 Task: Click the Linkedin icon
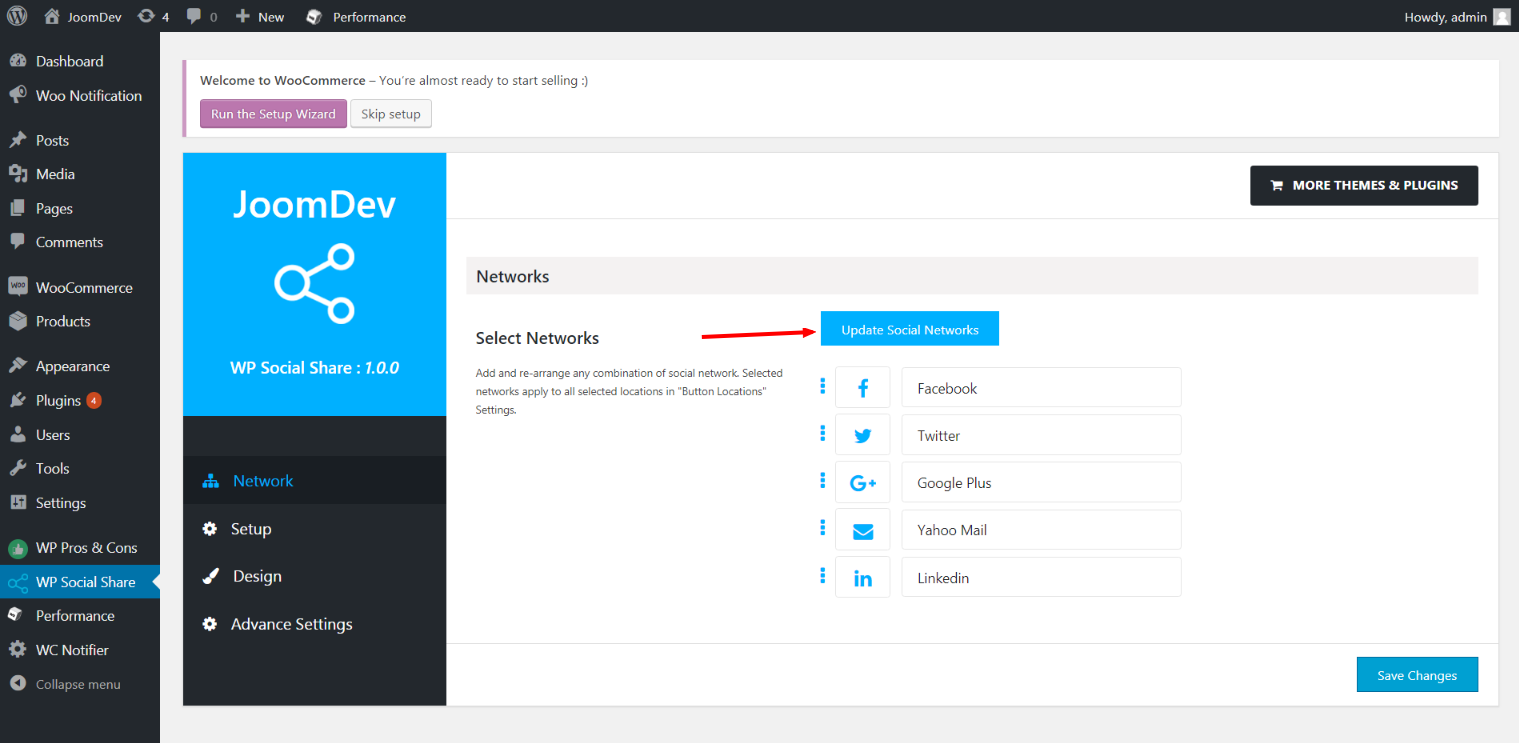862,578
